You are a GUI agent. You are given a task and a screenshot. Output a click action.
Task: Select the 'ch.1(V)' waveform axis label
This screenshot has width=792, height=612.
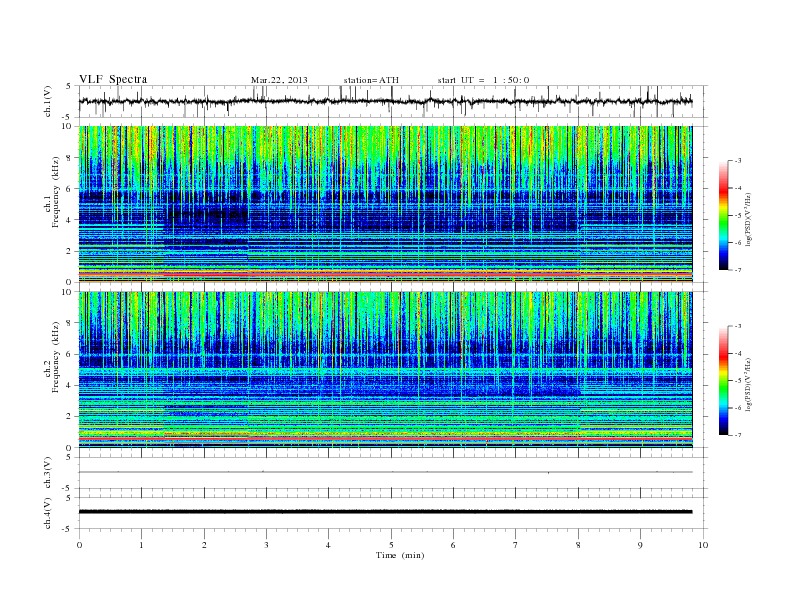48,102
